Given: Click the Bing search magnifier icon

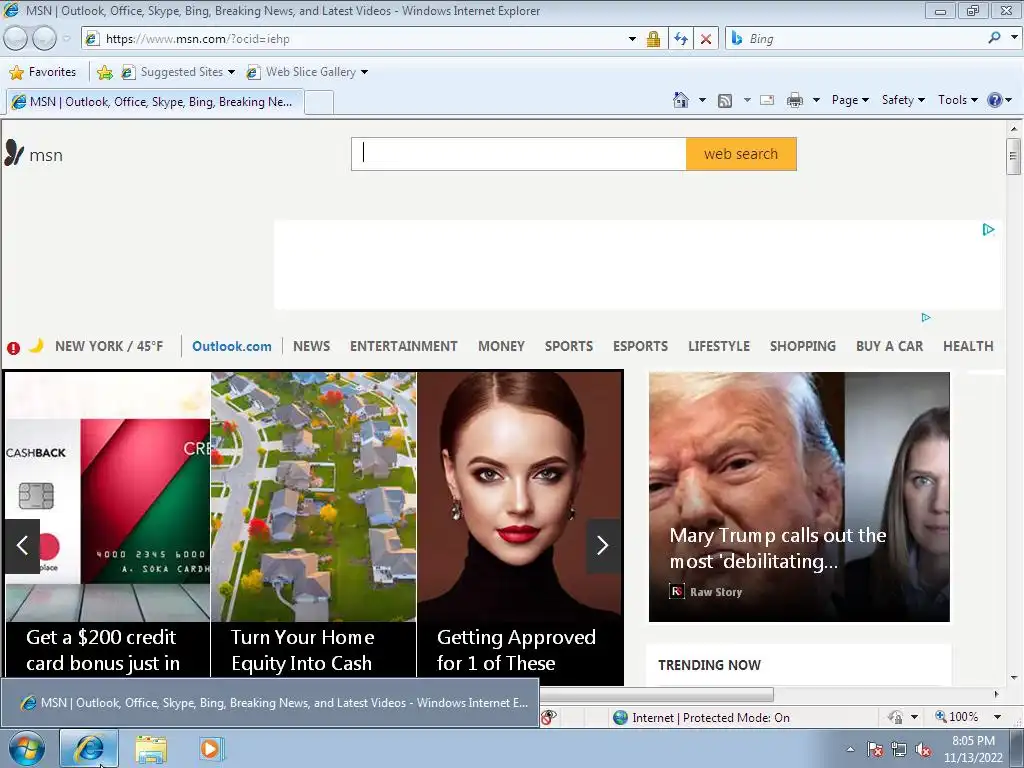Looking at the screenshot, I should pyautogui.click(x=994, y=38).
